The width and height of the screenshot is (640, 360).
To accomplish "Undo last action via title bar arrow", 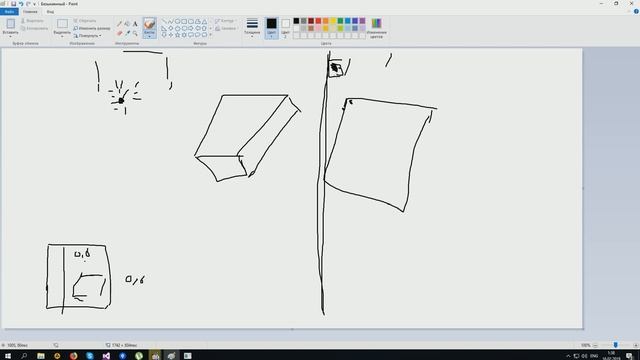I will click(x=21, y=4).
